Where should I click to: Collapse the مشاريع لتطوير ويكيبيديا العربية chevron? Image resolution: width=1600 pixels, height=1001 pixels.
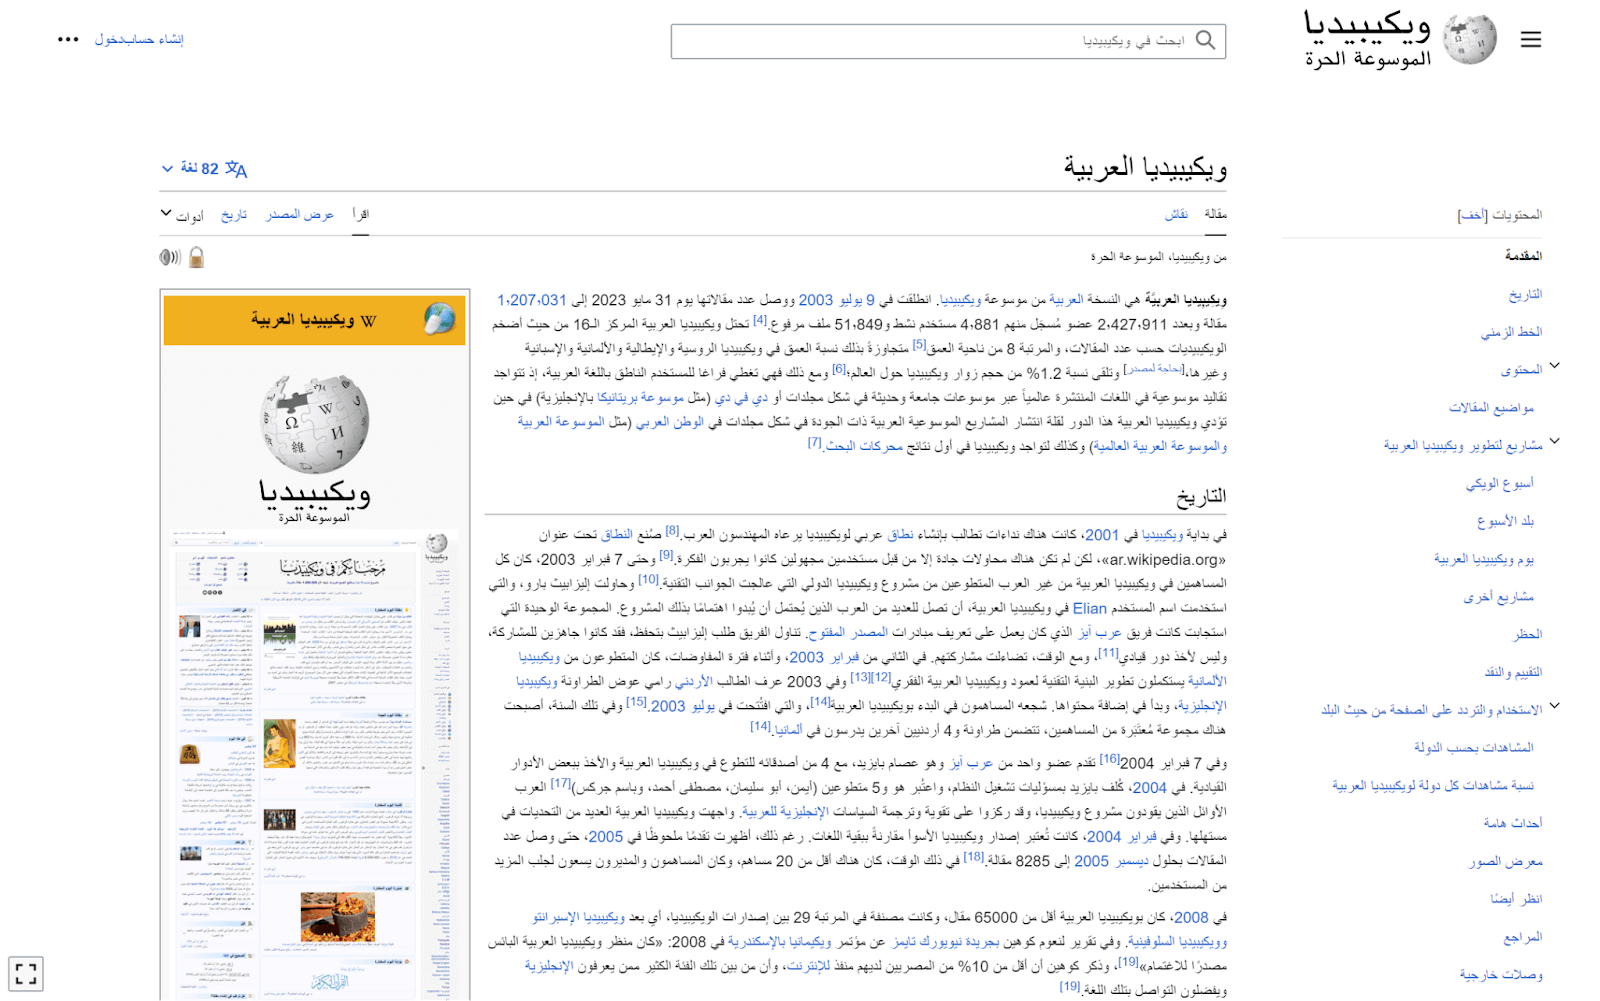click(x=1556, y=441)
